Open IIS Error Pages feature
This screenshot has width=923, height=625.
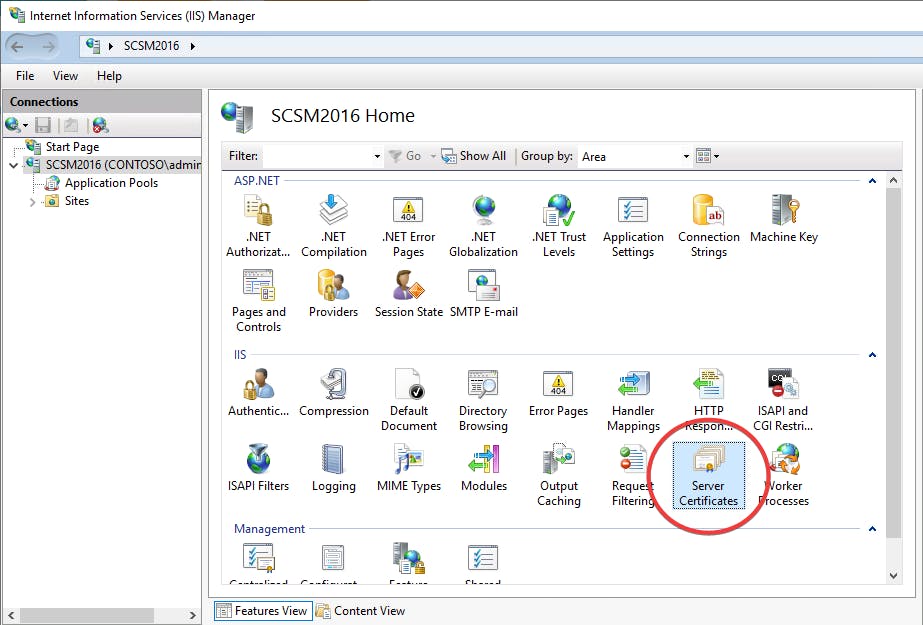pyautogui.click(x=558, y=393)
